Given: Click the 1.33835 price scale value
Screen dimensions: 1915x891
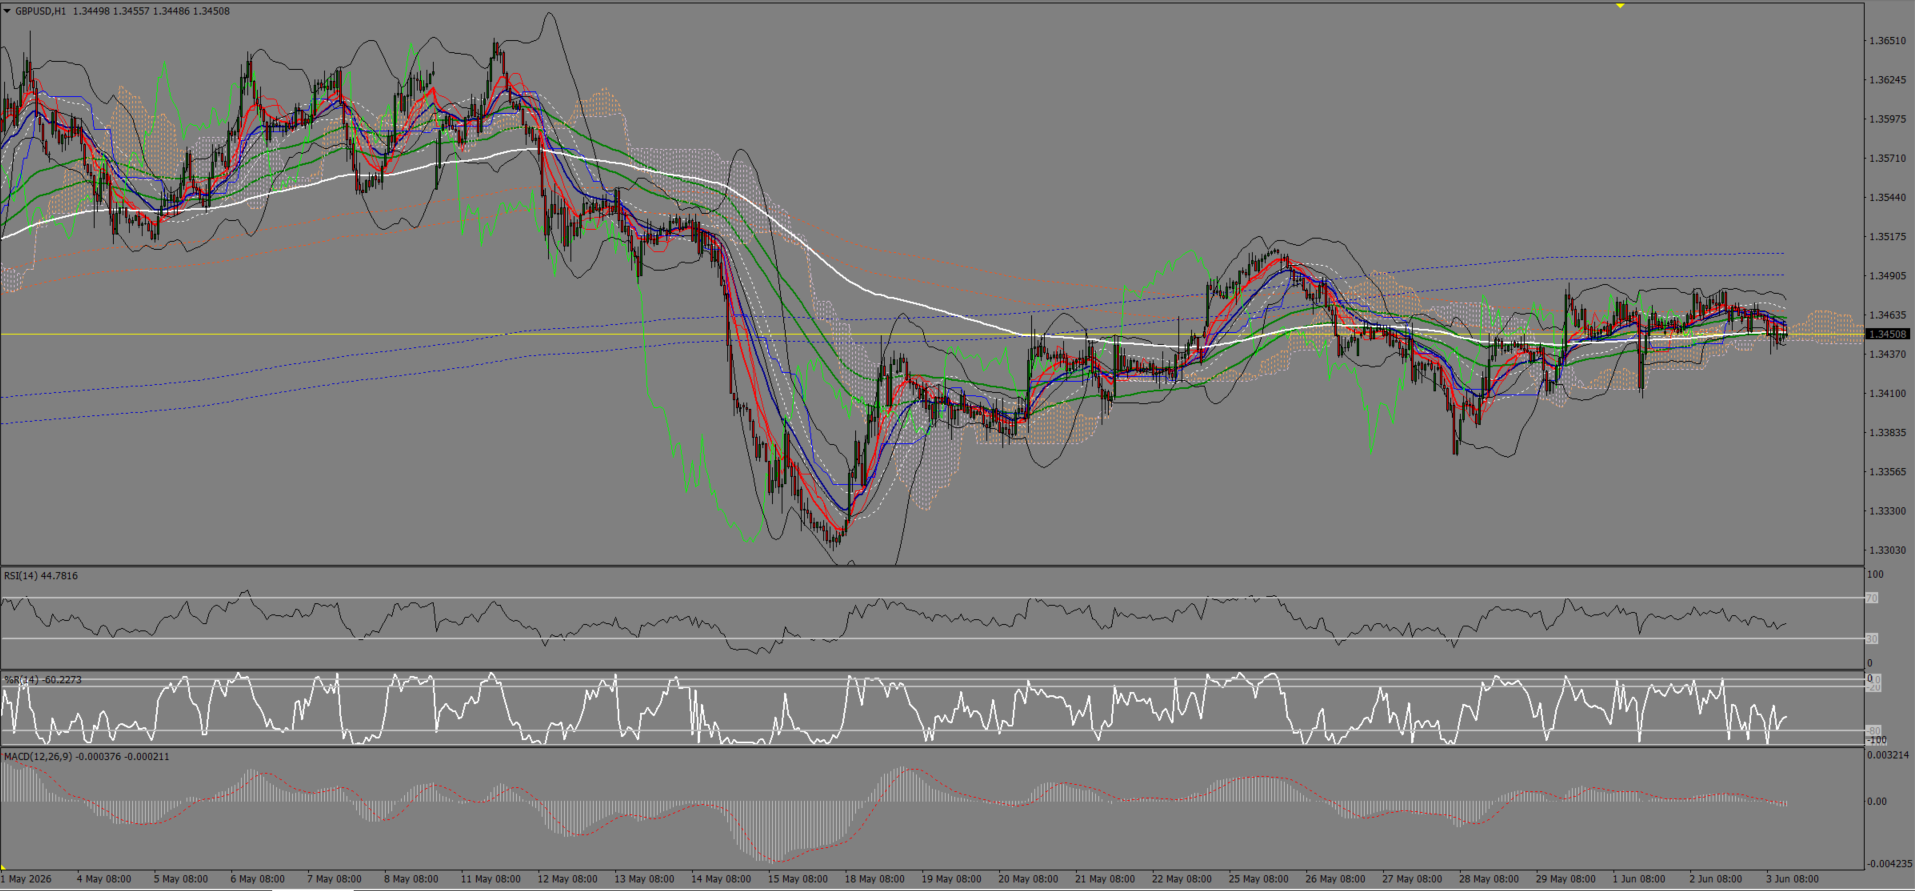Looking at the screenshot, I should pos(1888,433).
